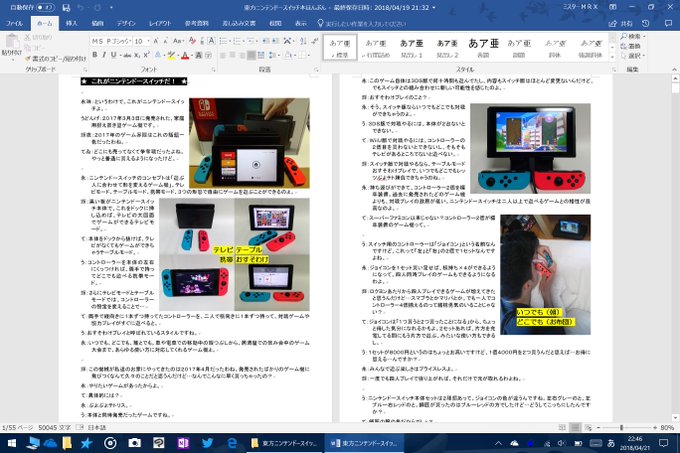Toggle Subscript formatting
Image resolution: width=680 pixels, height=453 pixels.
pos(137,55)
